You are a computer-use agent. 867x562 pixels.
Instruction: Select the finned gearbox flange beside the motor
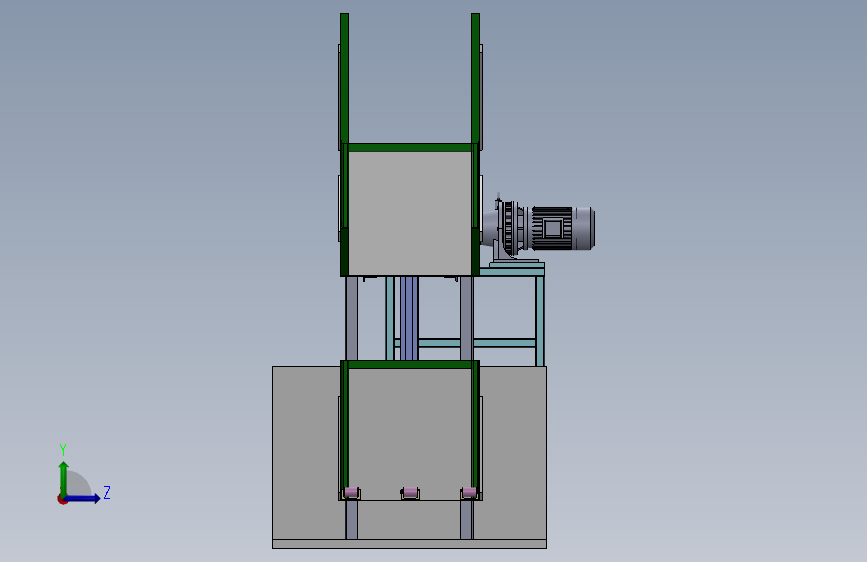coord(510,228)
